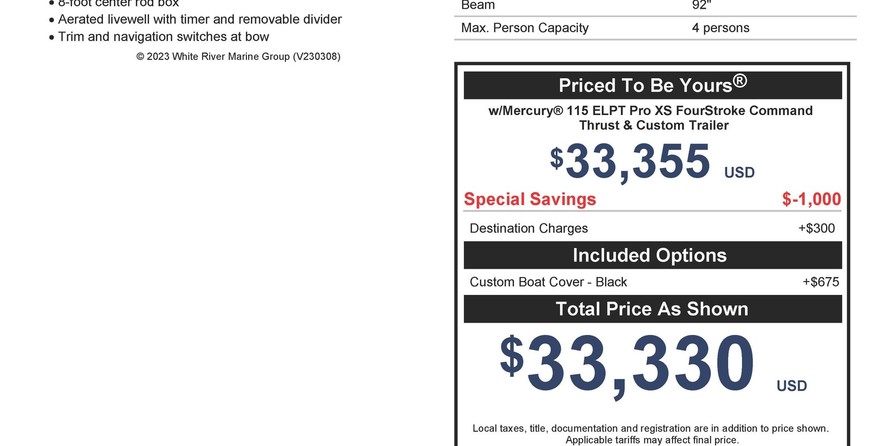Click the $-1,000 savings amount
The width and height of the screenshot is (890, 446).
pyautogui.click(x=811, y=199)
